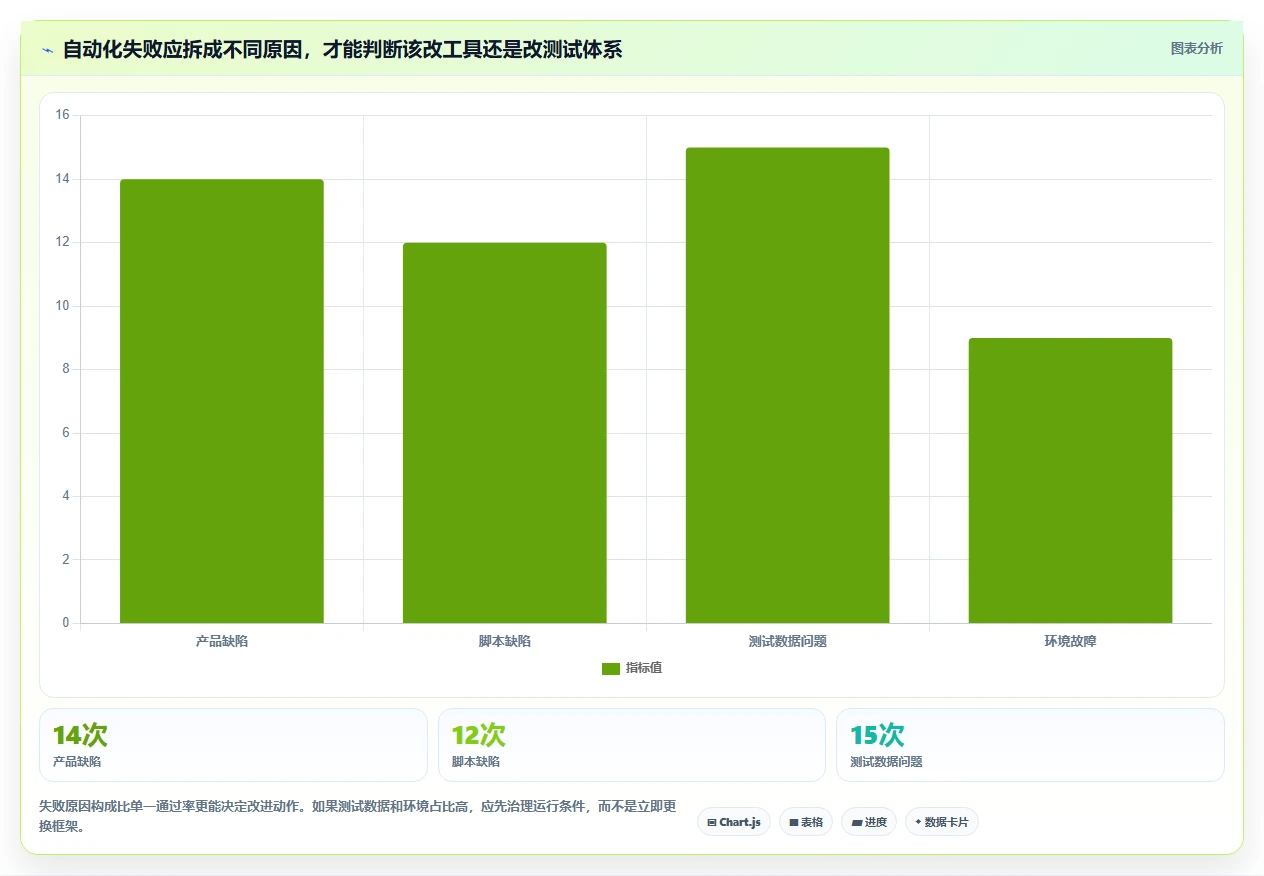Click the 产品缺陷 x-axis label
The width and height of the screenshot is (1264, 876).
[222, 641]
